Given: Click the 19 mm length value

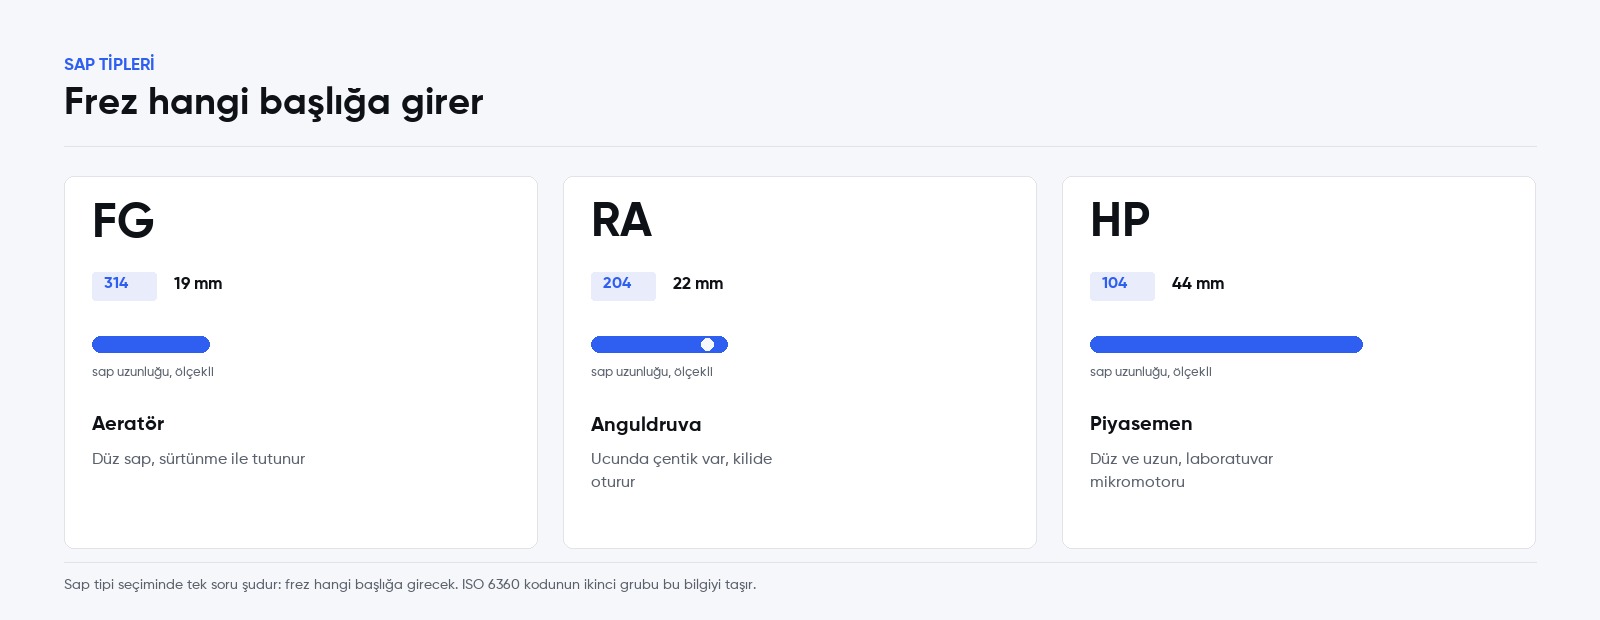Looking at the screenshot, I should (x=198, y=284).
